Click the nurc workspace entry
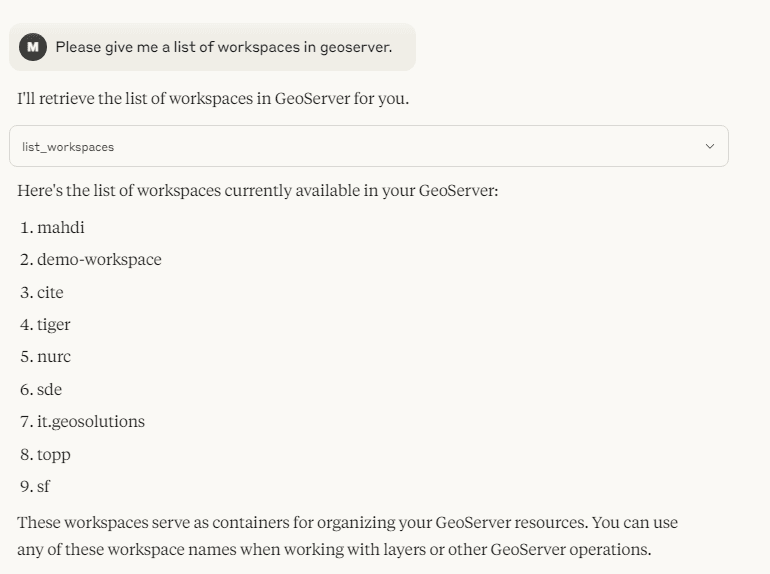Screen dimensions: 770x574 pos(54,356)
